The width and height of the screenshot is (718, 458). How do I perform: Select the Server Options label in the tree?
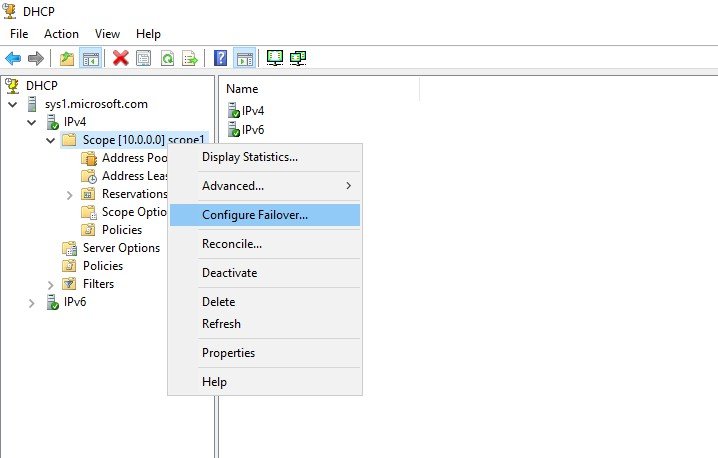pos(121,248)
